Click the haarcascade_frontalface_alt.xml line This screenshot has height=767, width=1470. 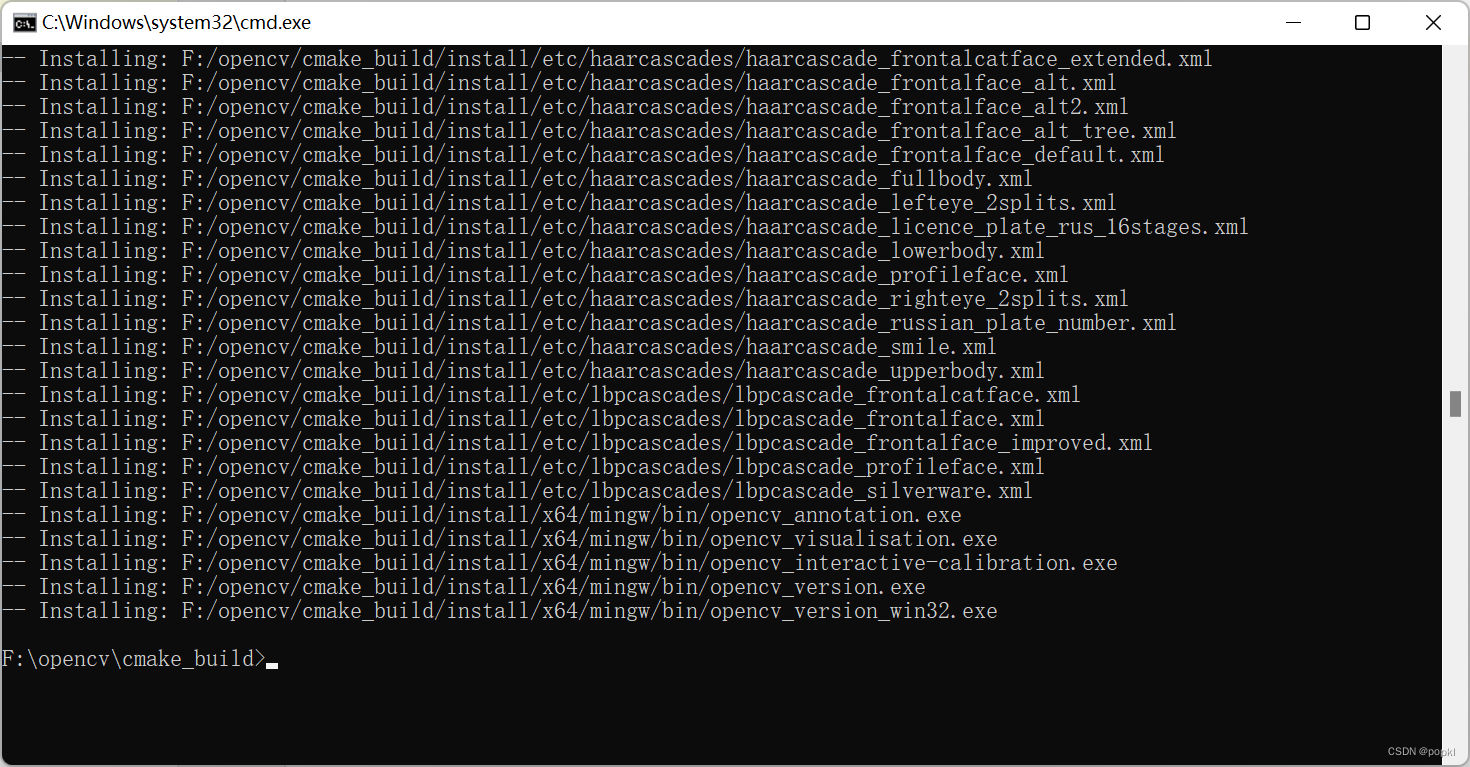point(559,83)
